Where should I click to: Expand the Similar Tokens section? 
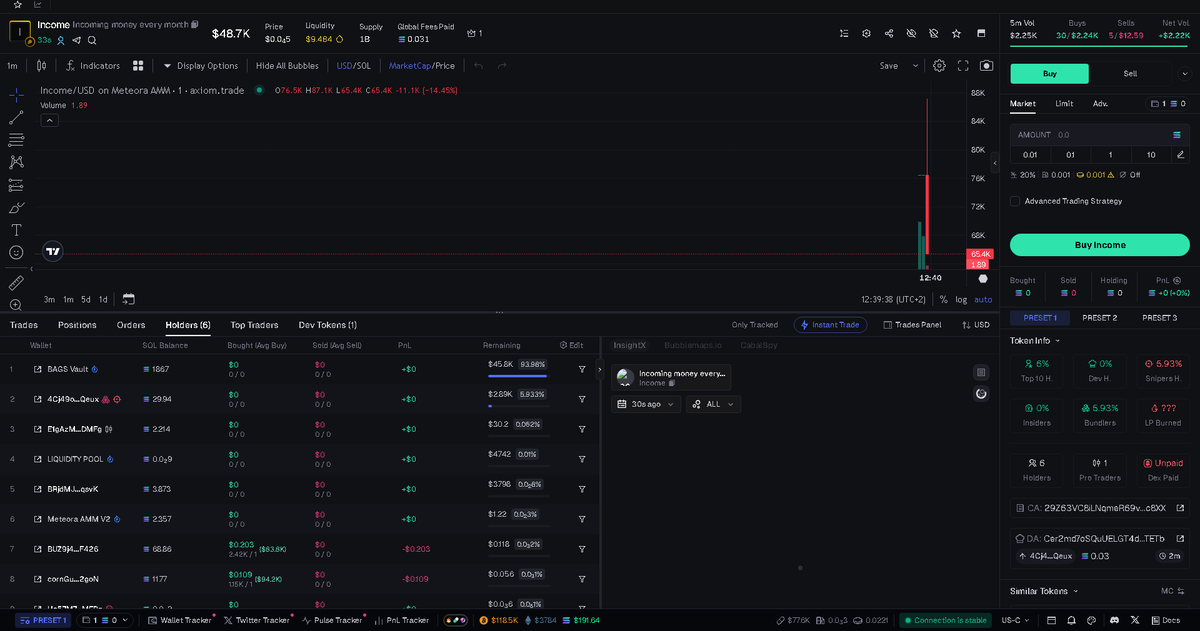[1042, 591]
